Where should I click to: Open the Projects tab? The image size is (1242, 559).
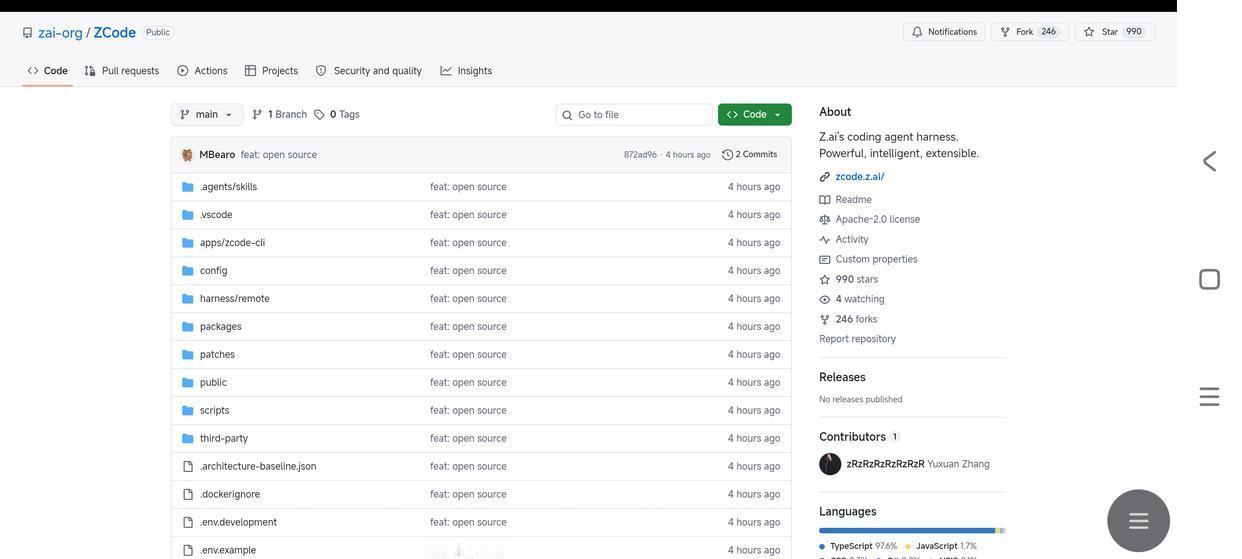click(271, 71)
